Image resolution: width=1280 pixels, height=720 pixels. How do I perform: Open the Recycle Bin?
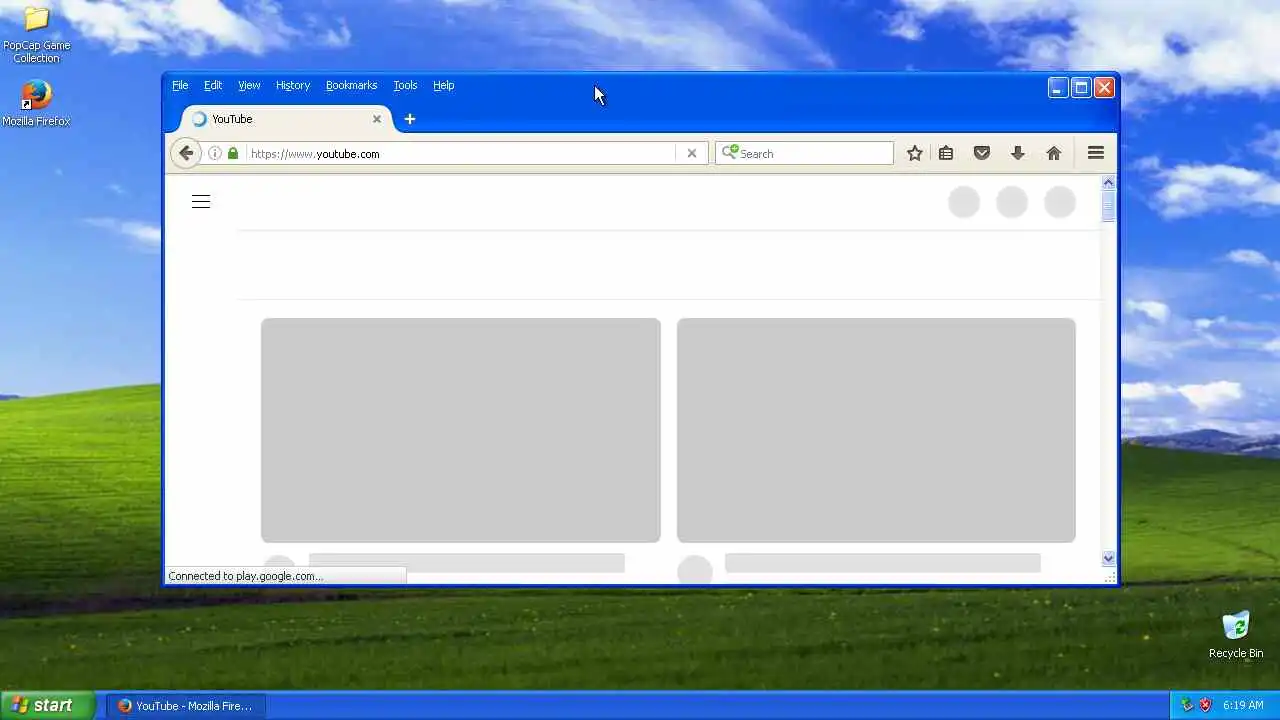pos(1236,634)
